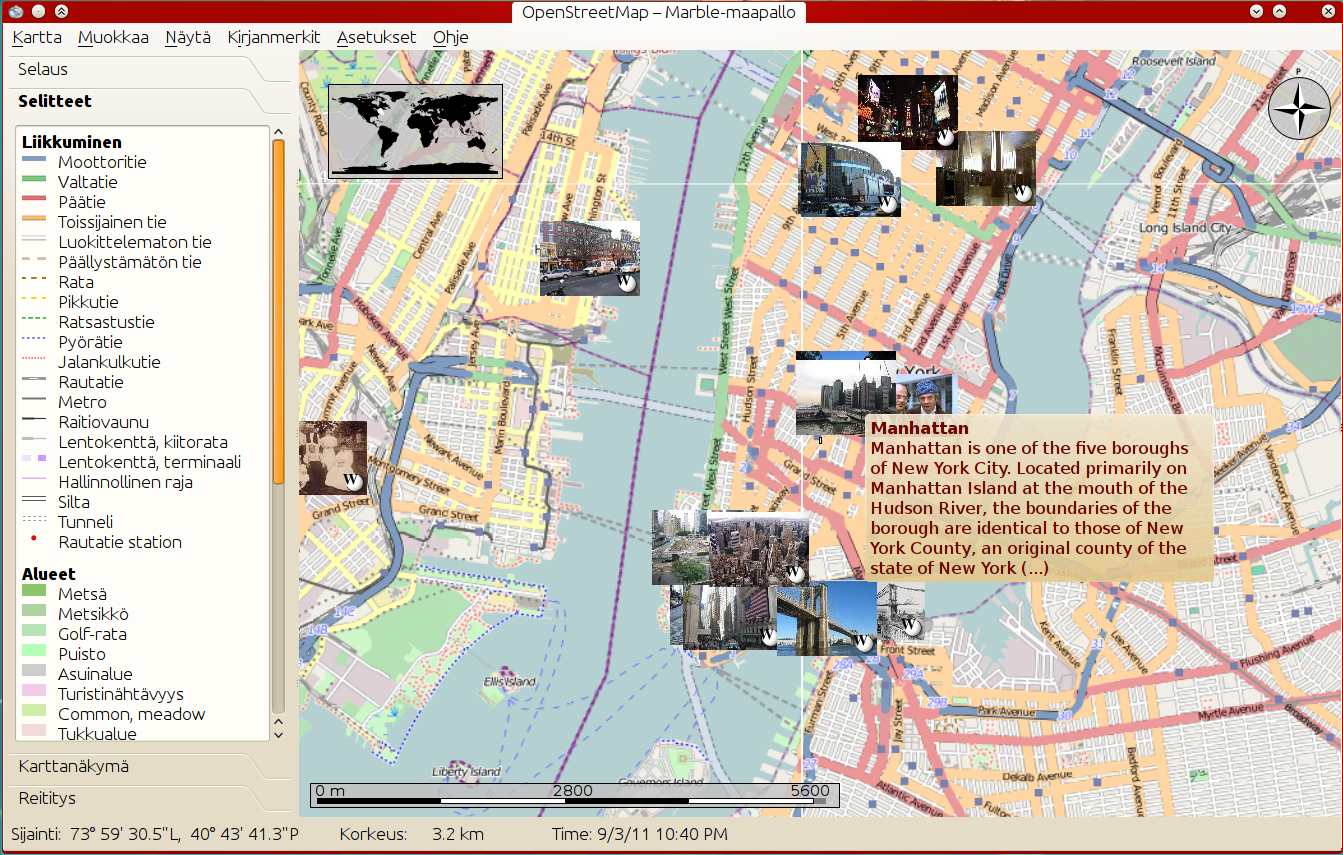Image resolution: width=1343 pixels, height=855 pixels.
Task: Click the orange legend scrollbar handle
Action: pos(279,313)
